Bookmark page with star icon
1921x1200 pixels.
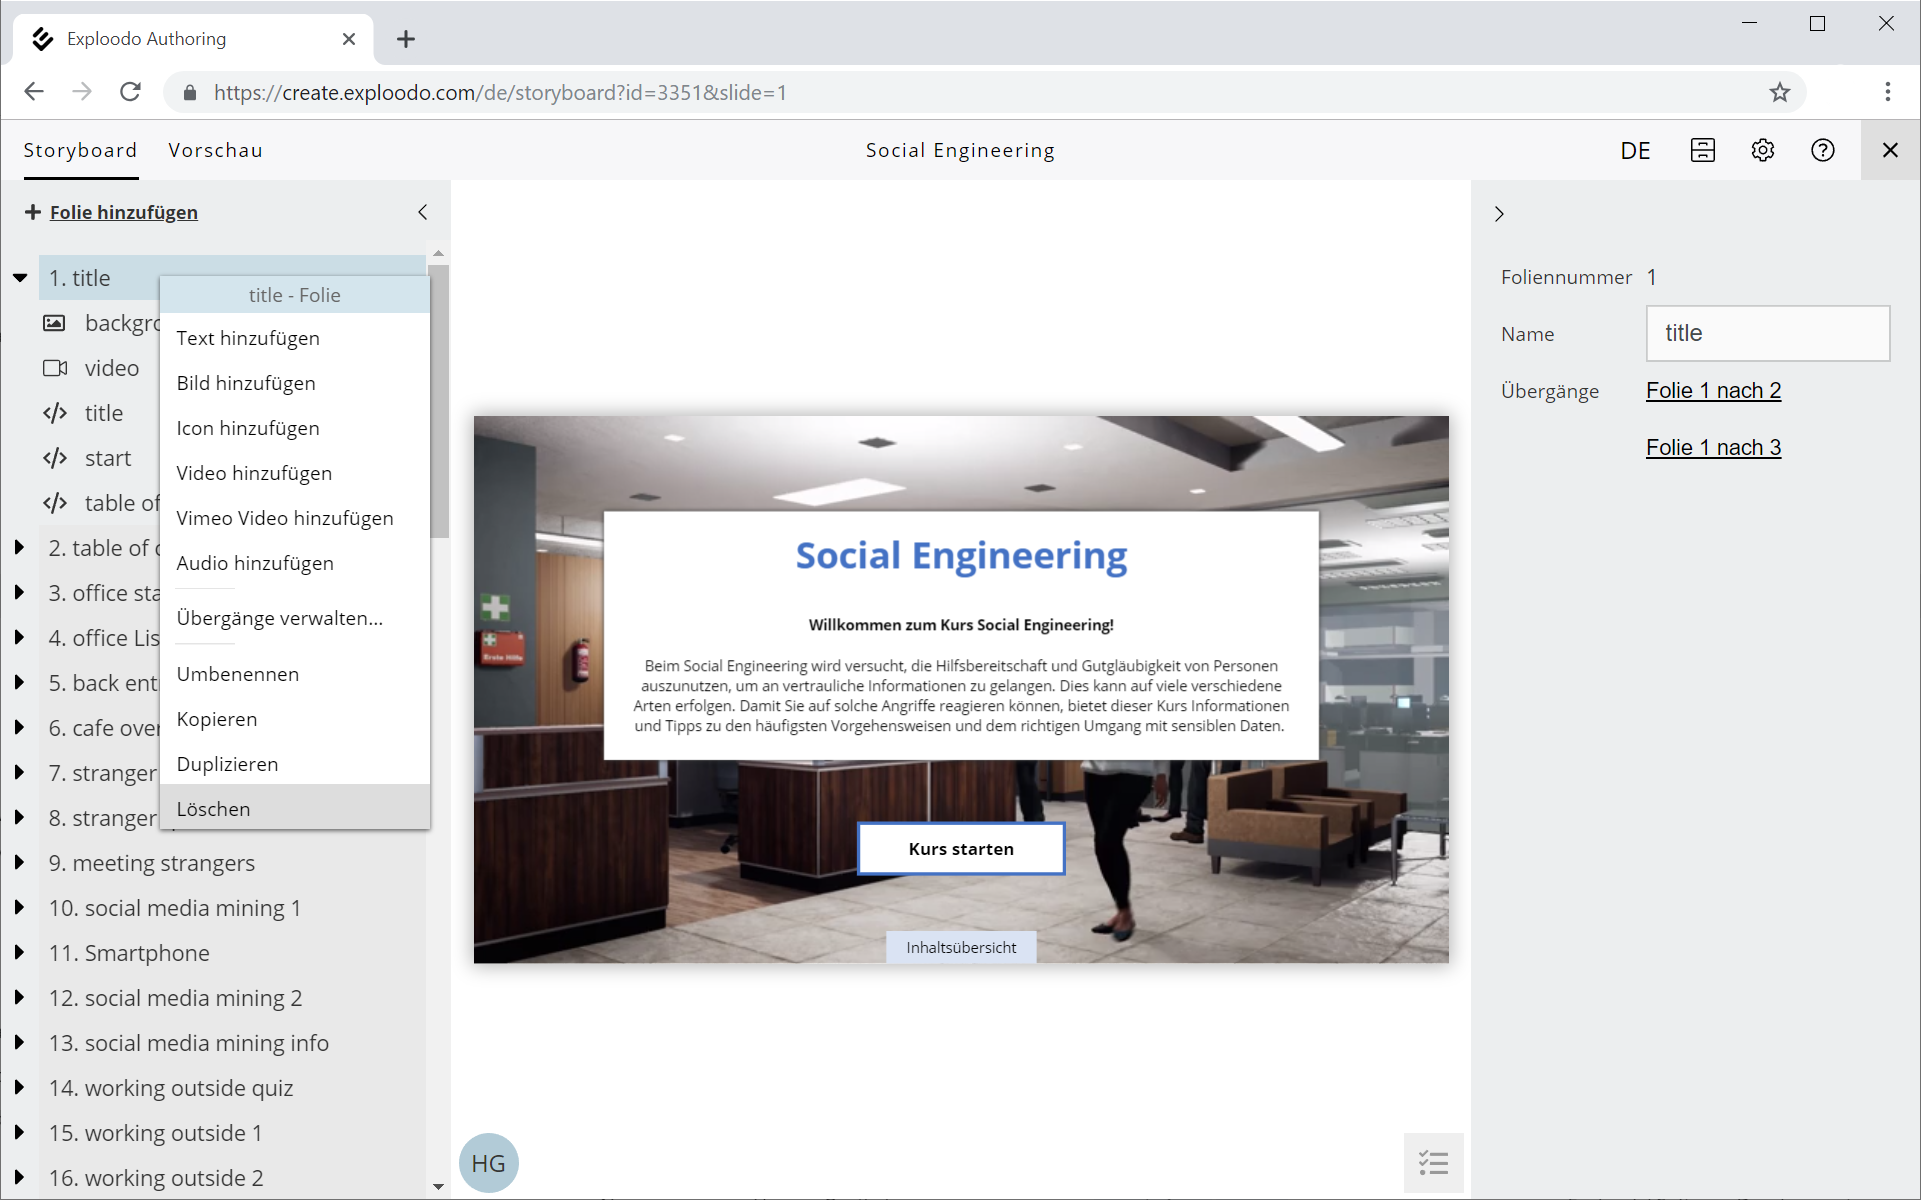(1779, 93)
